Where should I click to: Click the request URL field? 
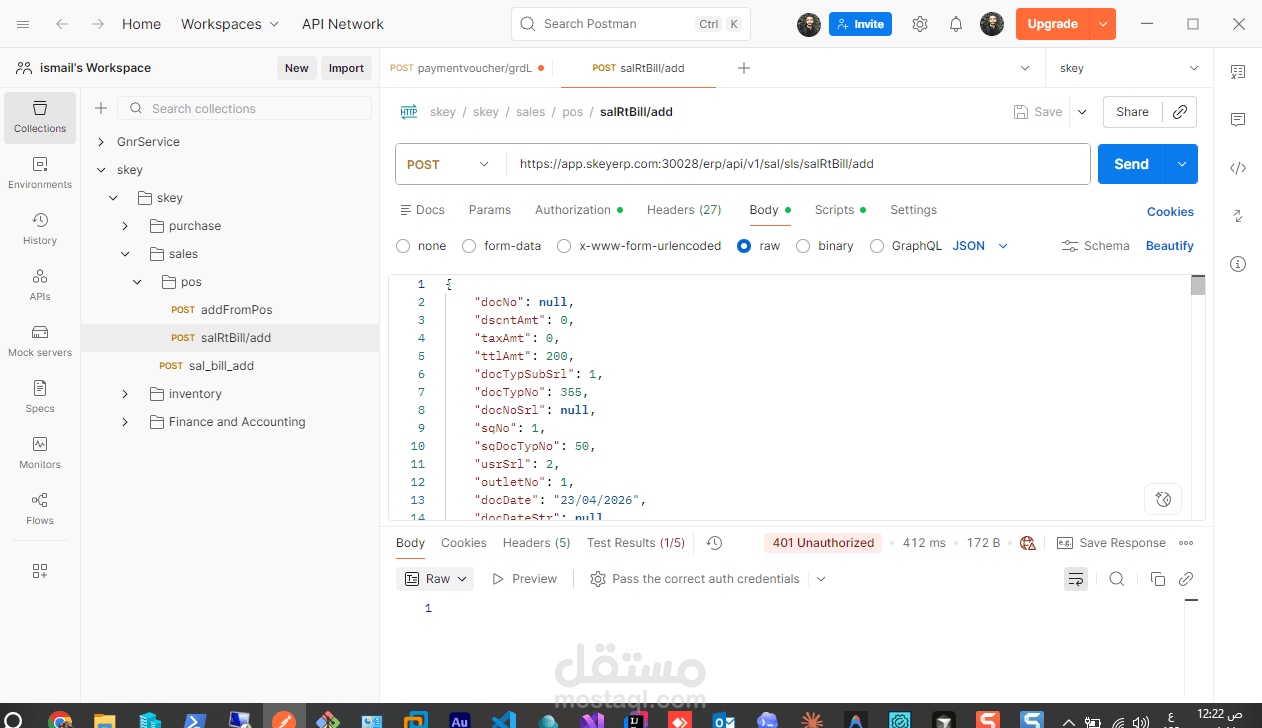(x=798, y=164)
